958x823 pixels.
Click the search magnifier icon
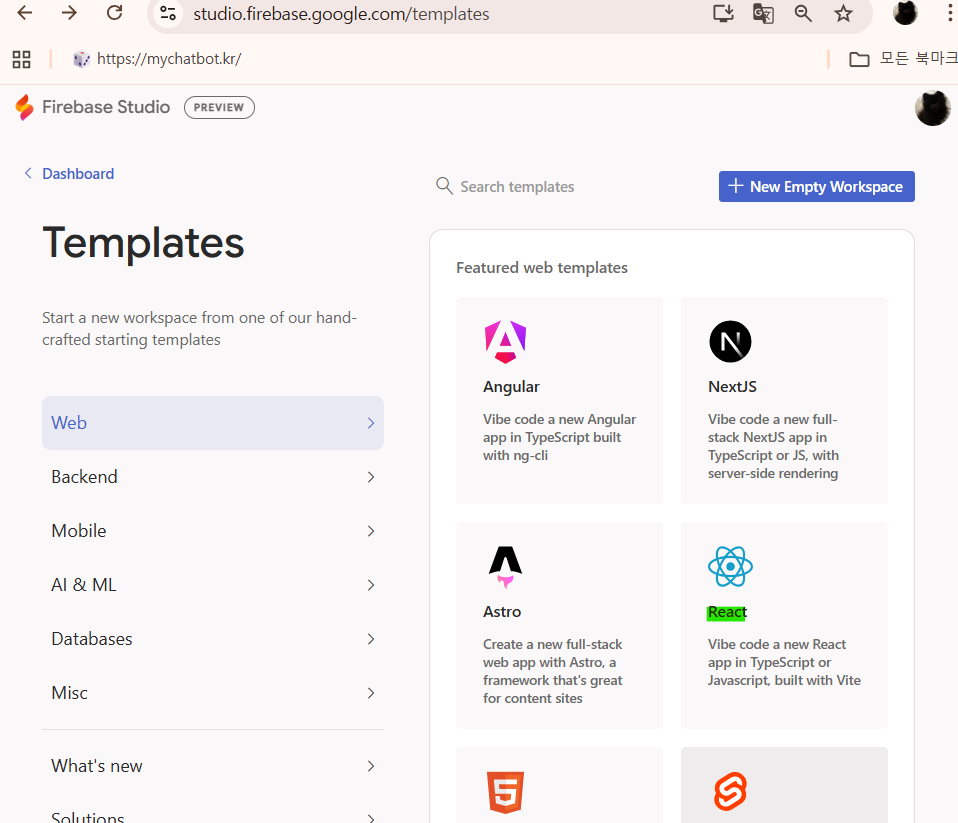coord(444,186)
